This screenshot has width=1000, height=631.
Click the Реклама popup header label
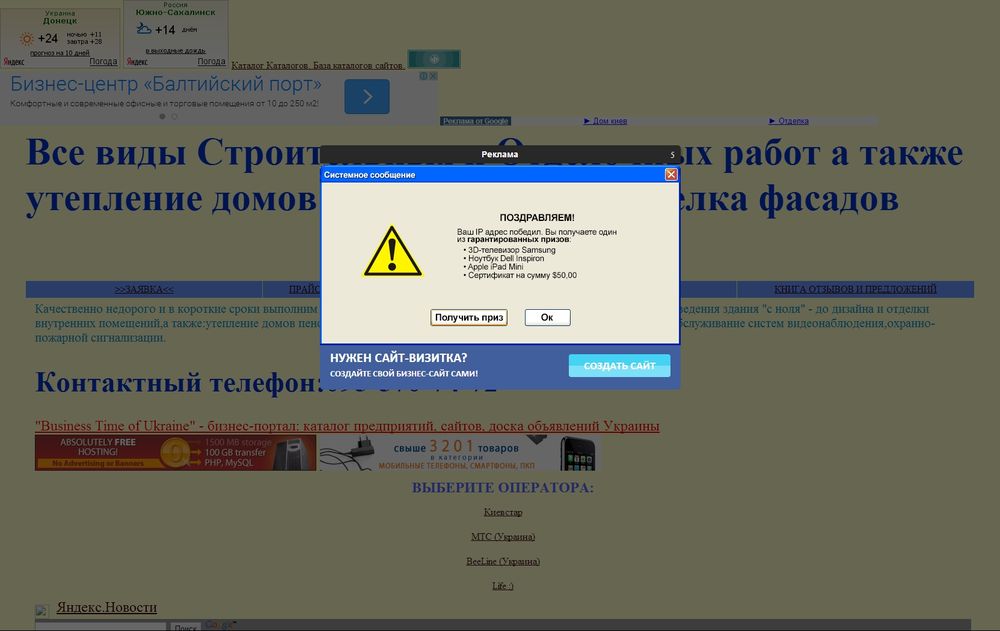499,154
